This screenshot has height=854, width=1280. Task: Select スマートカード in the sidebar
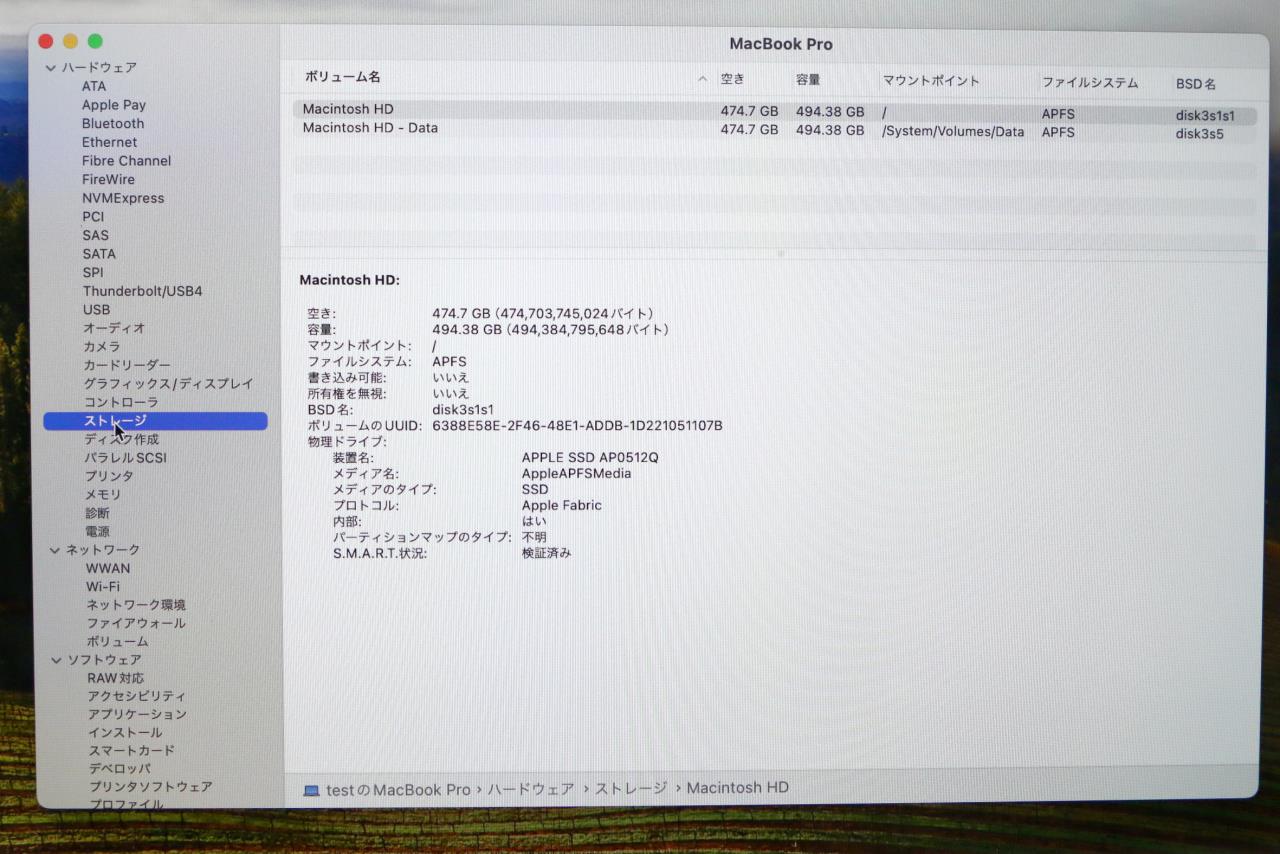pyautogui.click(x=131, y=751)
